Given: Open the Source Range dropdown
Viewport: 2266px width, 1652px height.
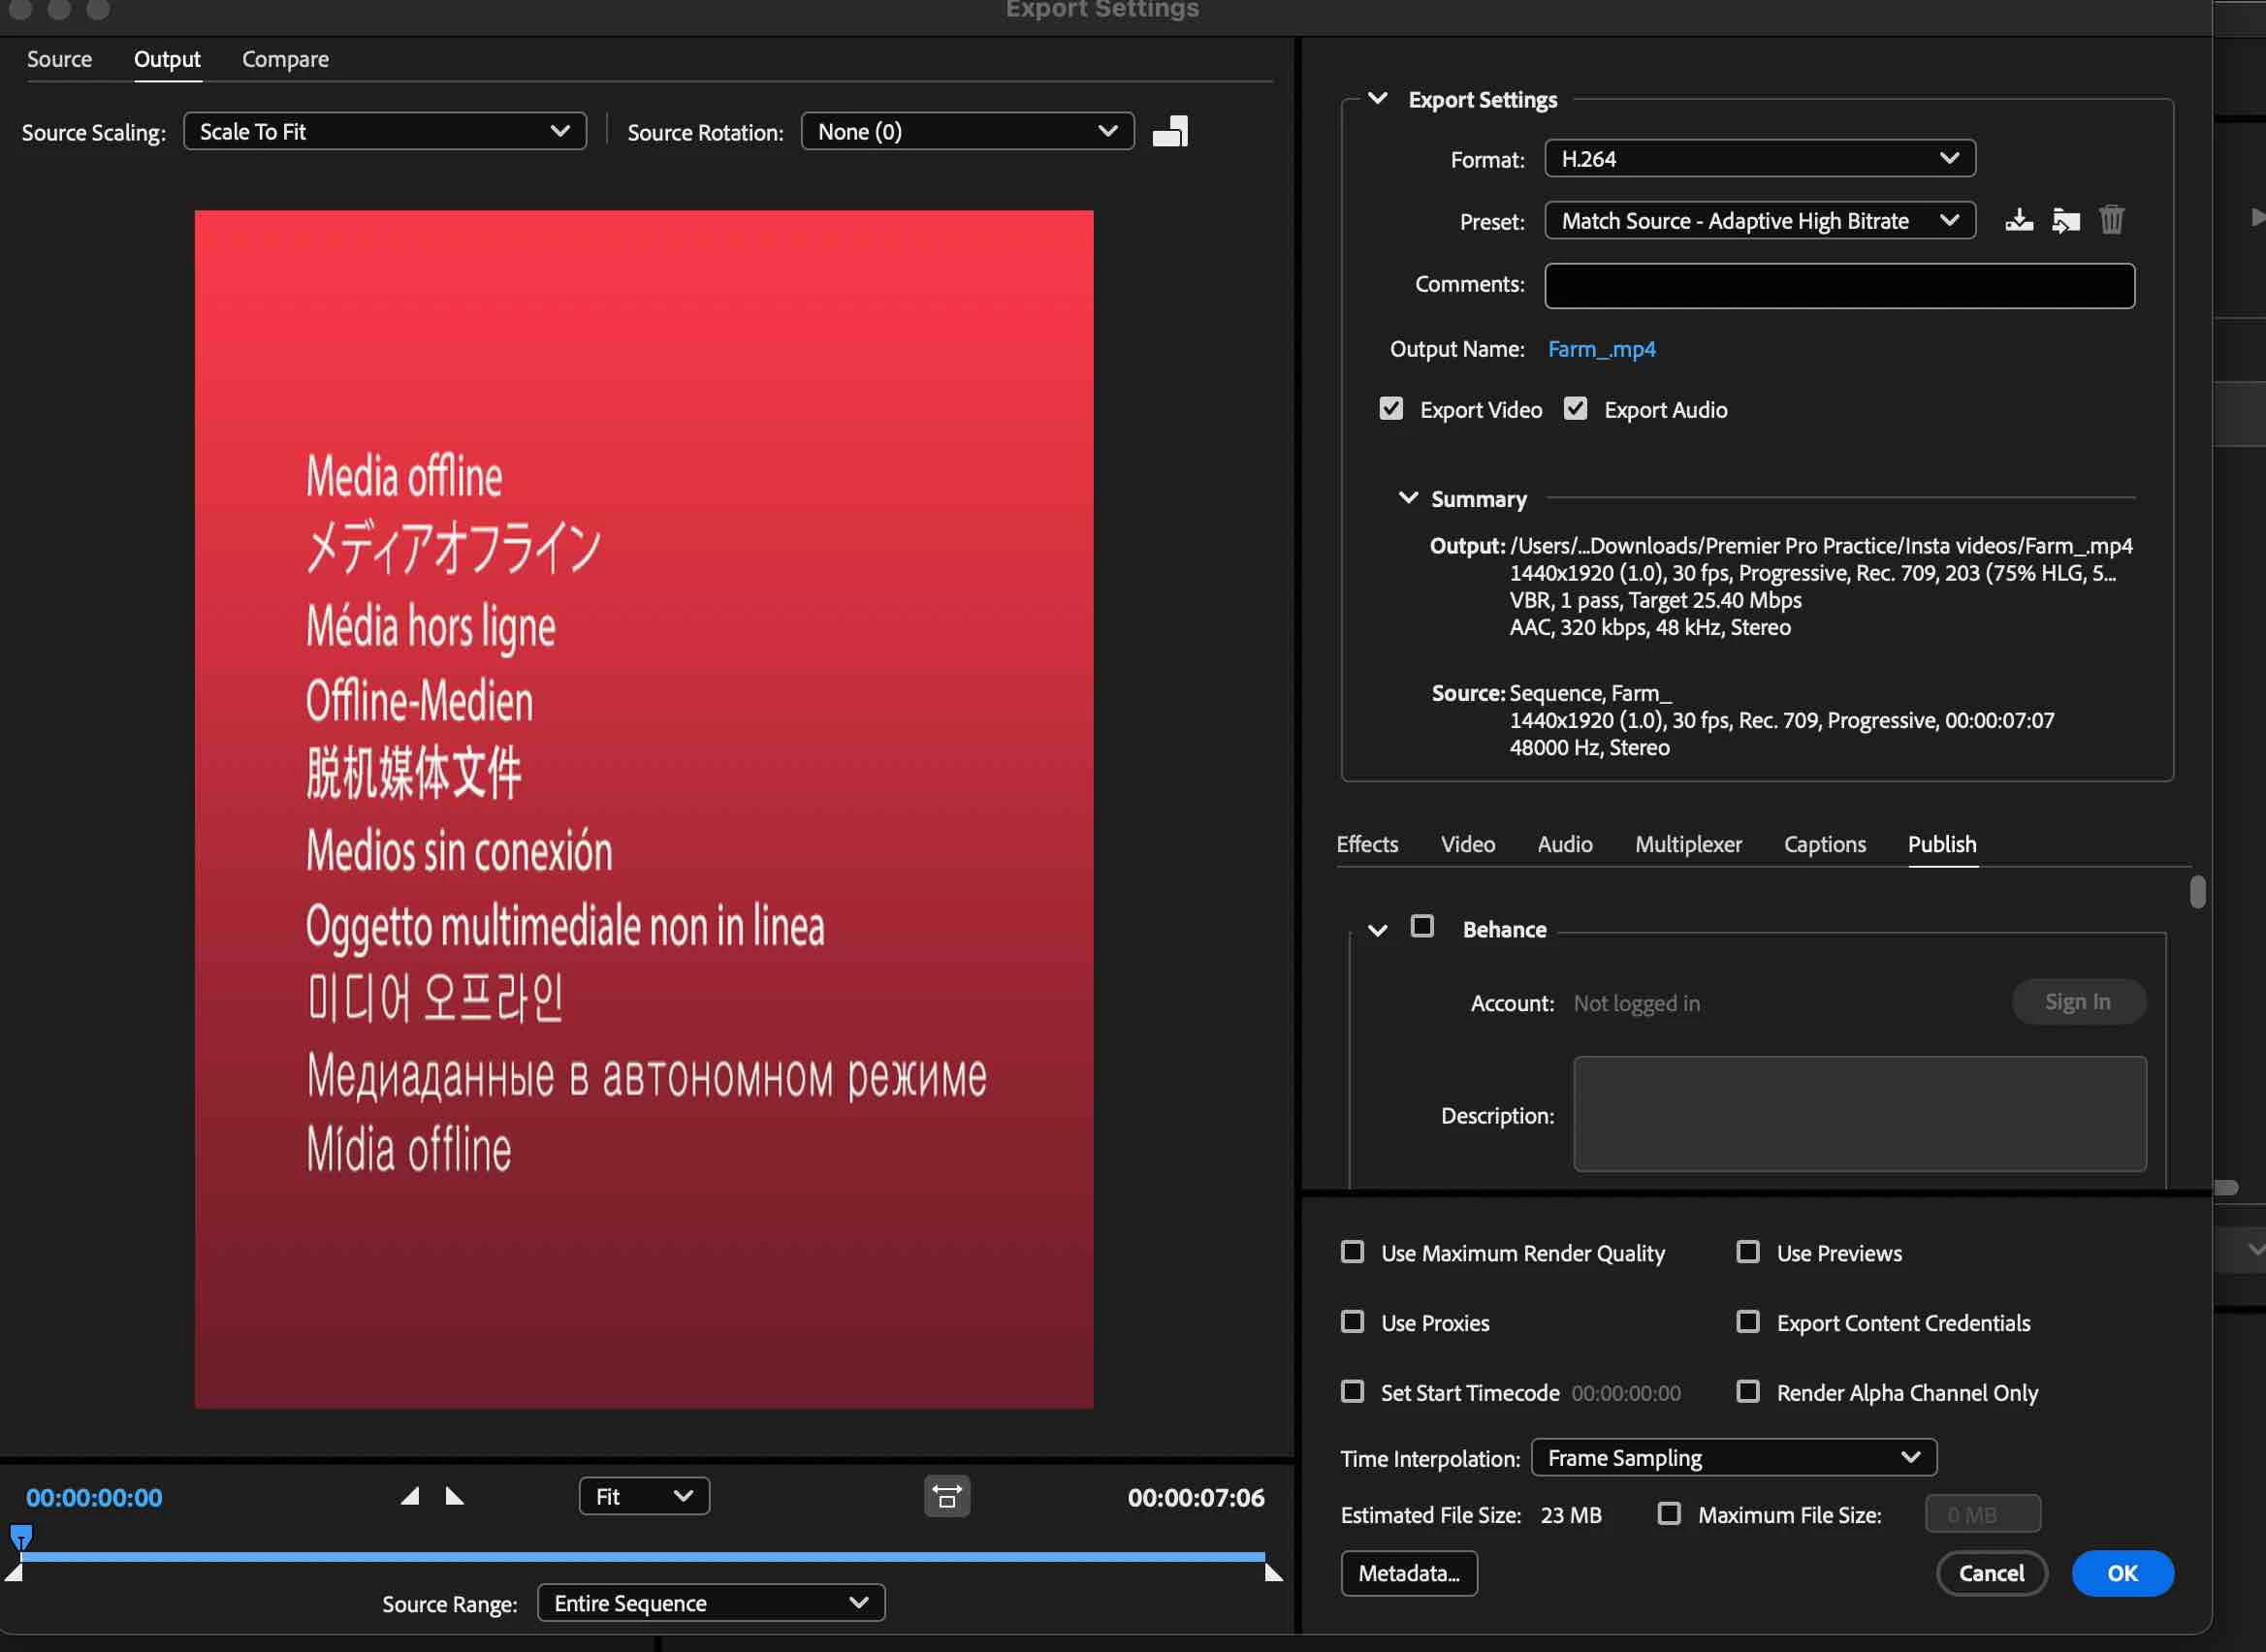Looking at the screenshot, I should 710,1603.
